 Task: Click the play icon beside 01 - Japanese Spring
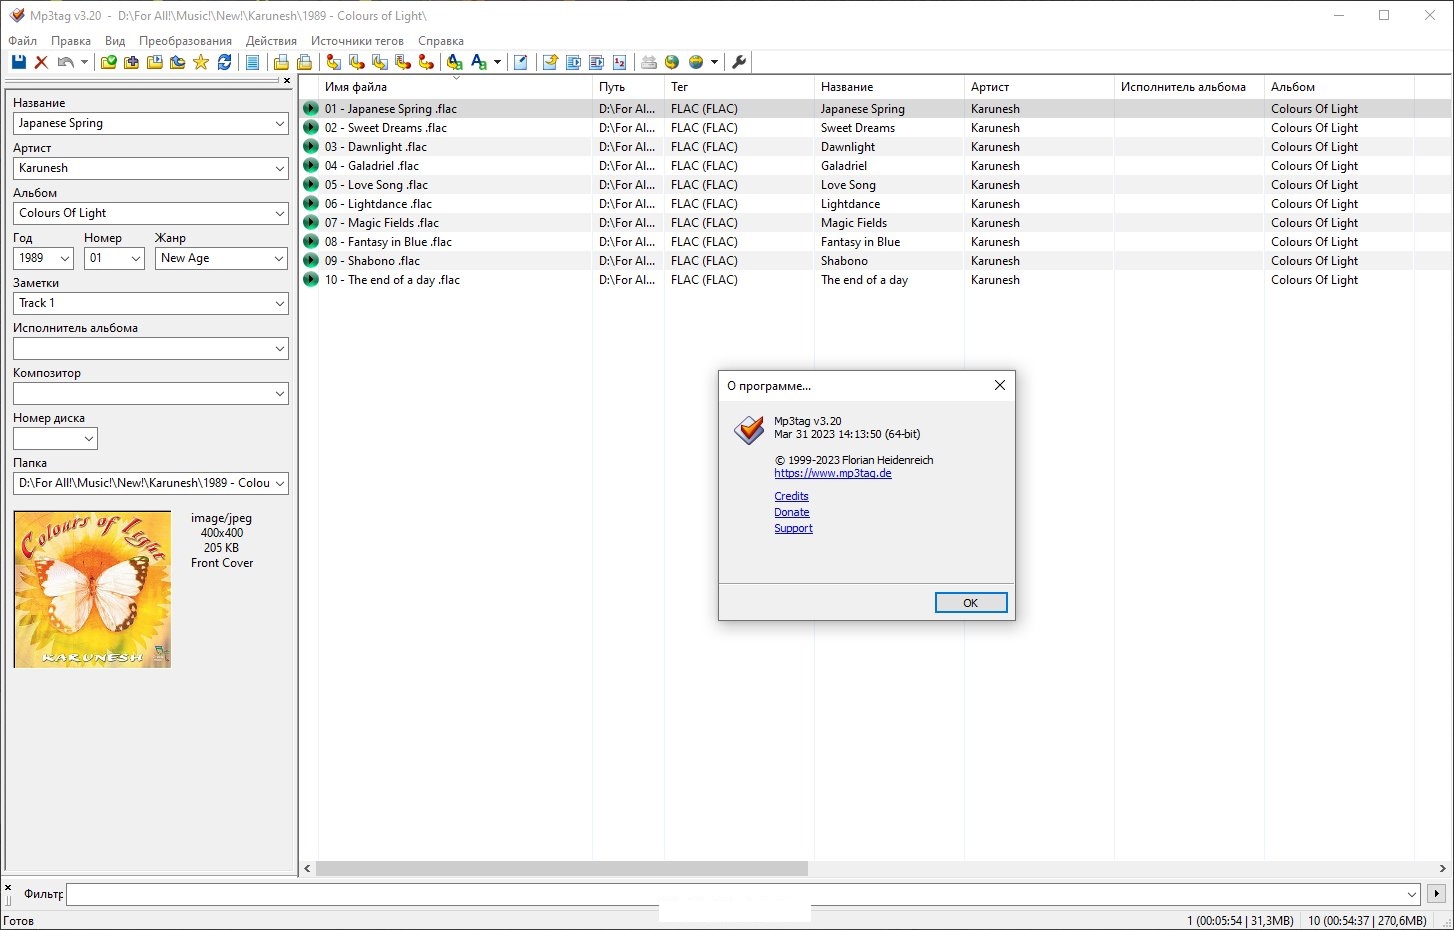pyautogui.click(x=311, y=108)
